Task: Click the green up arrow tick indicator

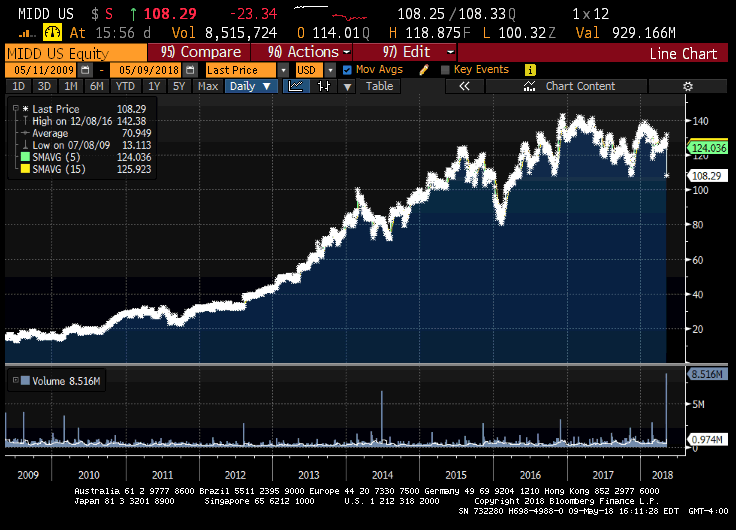Action: pos(133,14)
